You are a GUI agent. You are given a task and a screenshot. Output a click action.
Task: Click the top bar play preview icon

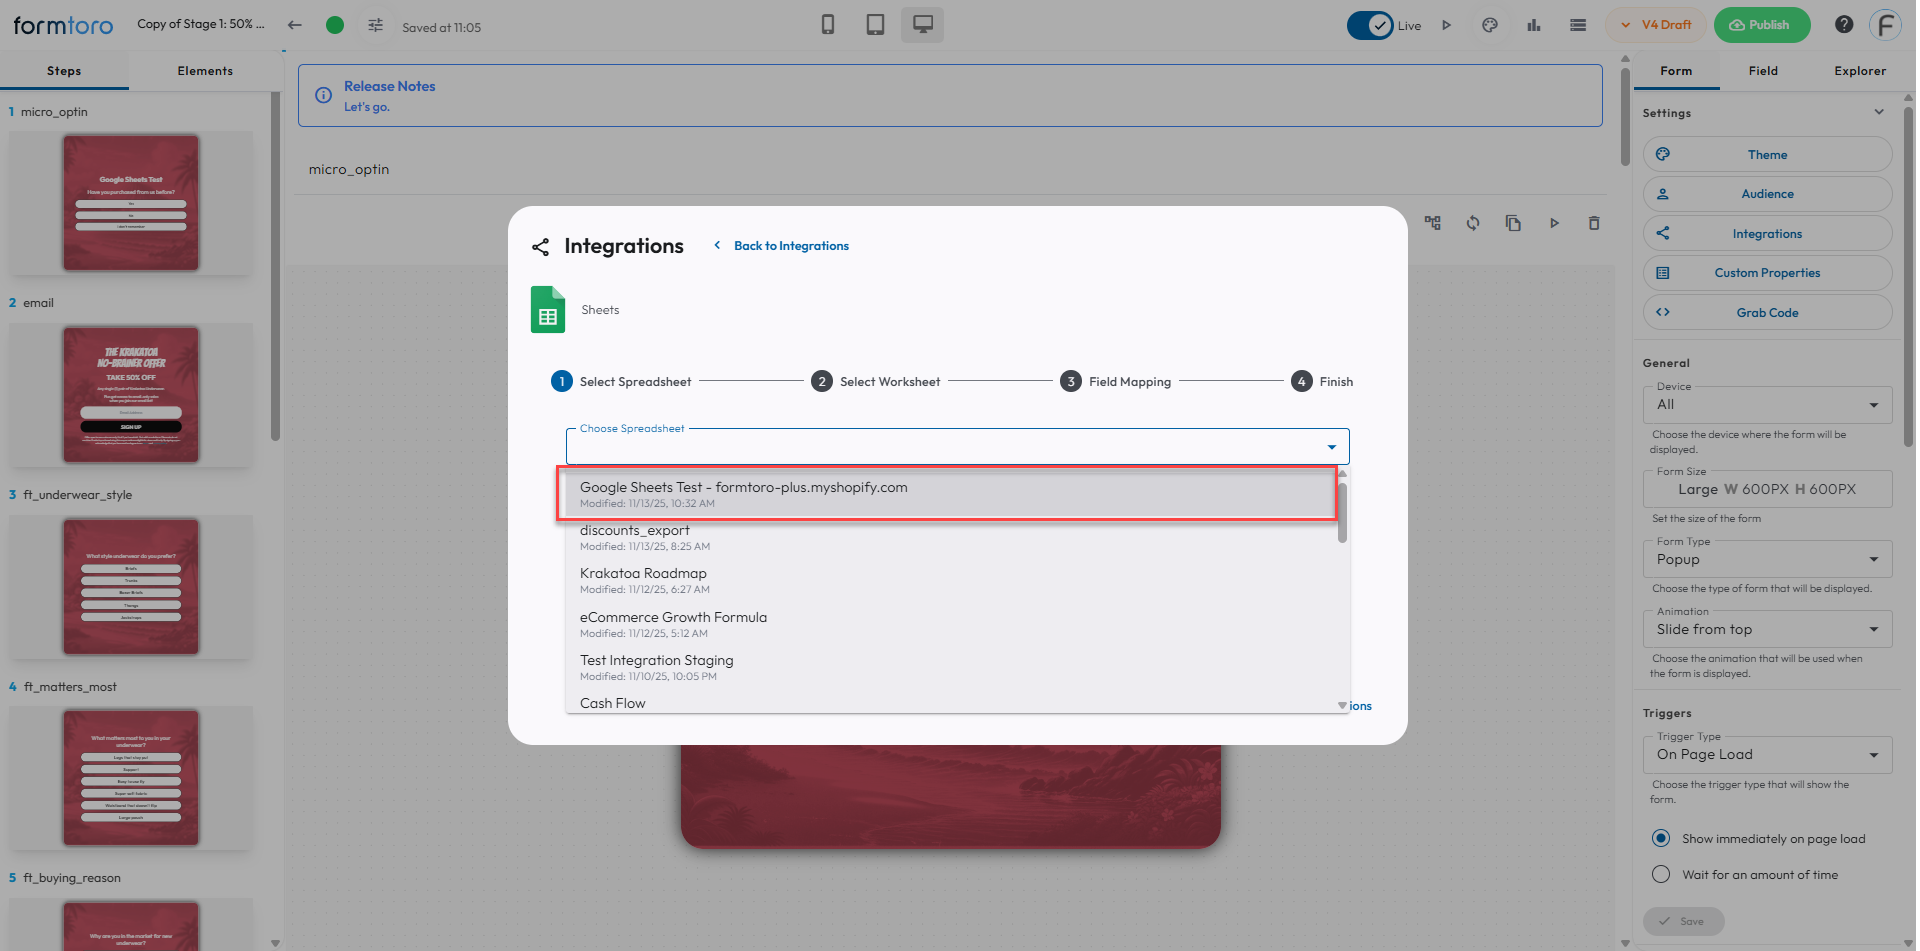click(x=1446, y=25)
